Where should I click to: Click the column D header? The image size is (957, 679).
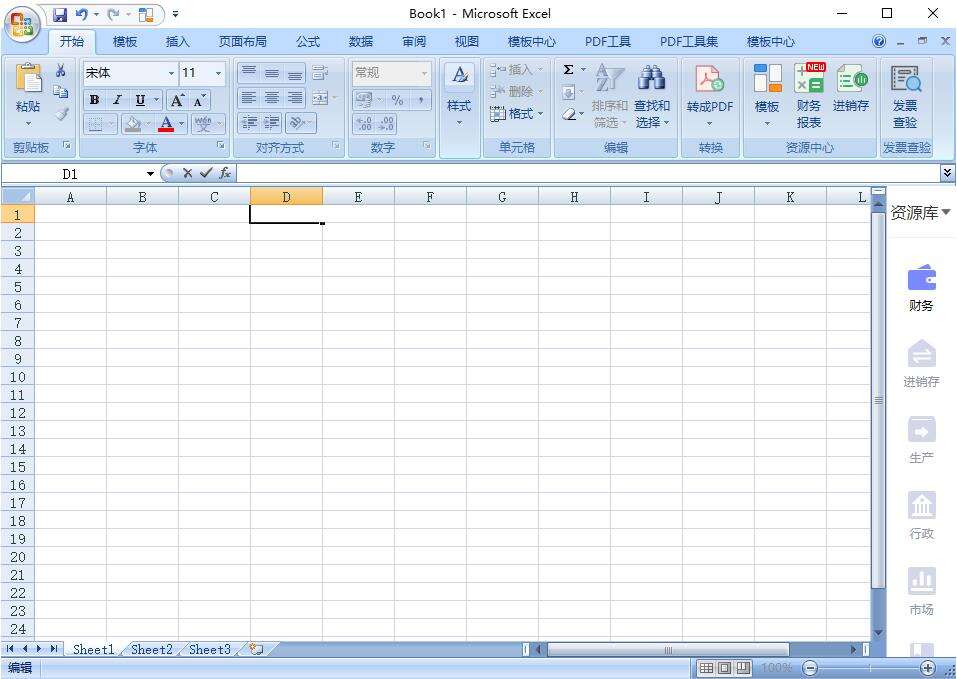[286, 196]
